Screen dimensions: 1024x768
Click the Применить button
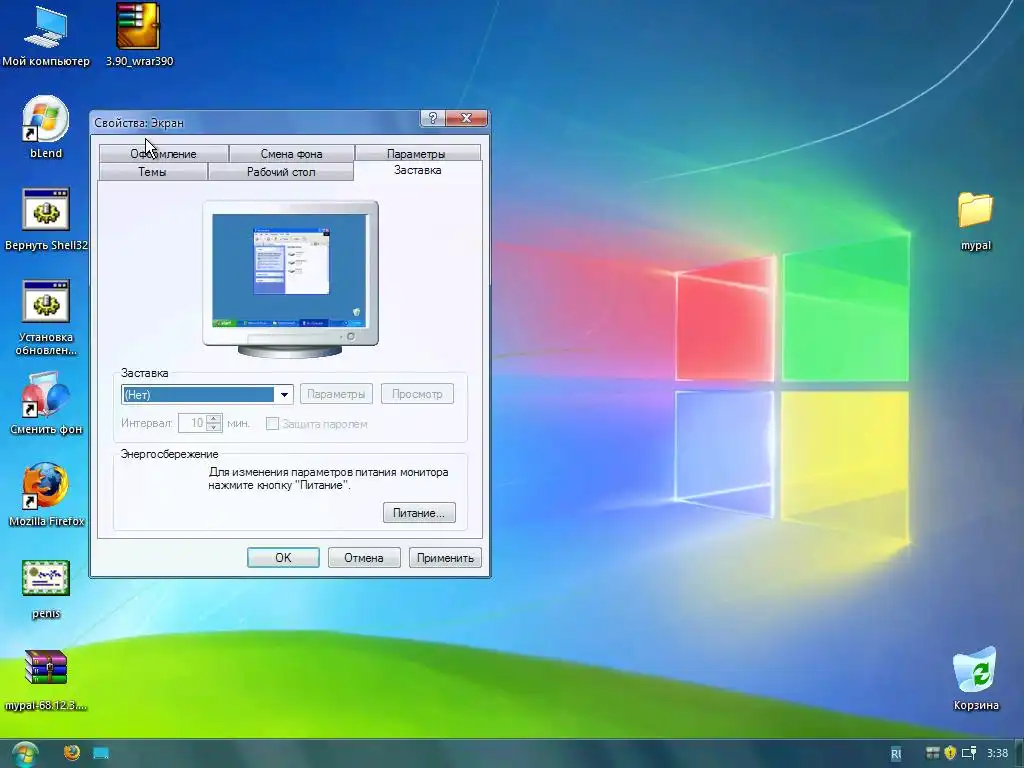click(445, 558)
